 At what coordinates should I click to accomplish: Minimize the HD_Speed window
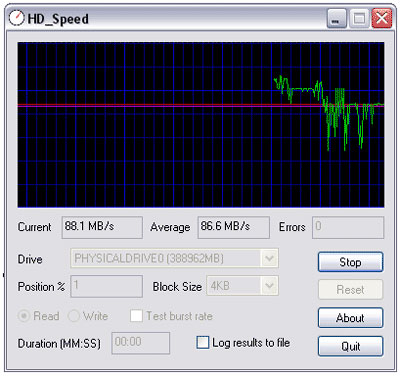[x=336, y=18]
